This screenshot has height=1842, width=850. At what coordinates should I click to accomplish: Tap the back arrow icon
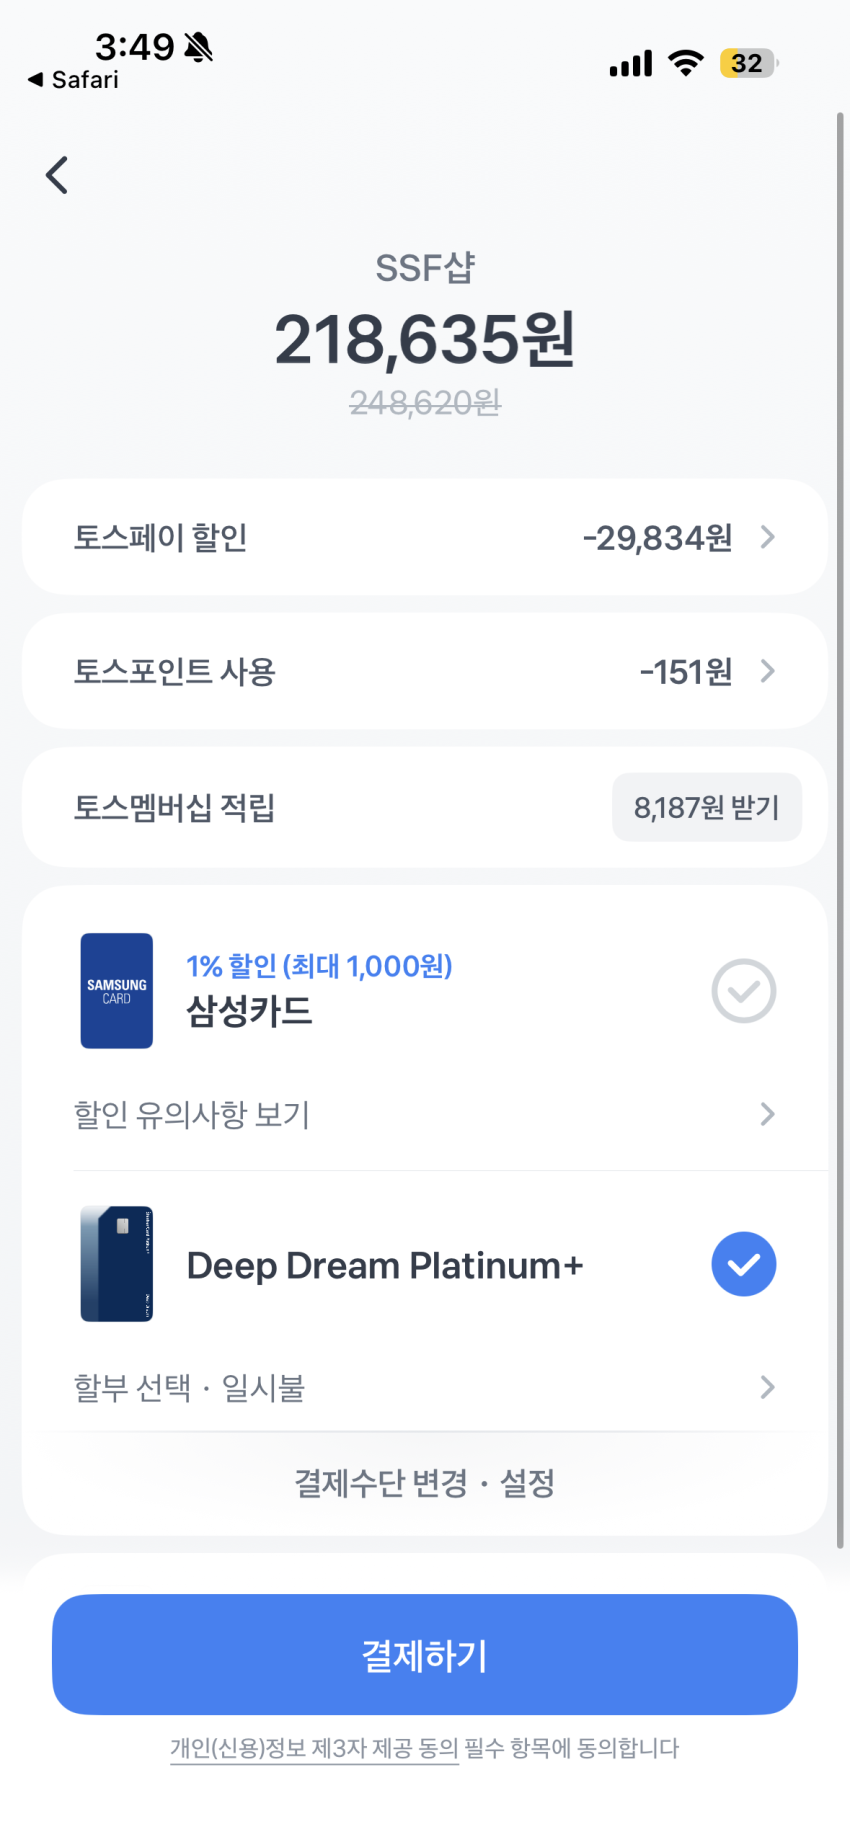57,175
